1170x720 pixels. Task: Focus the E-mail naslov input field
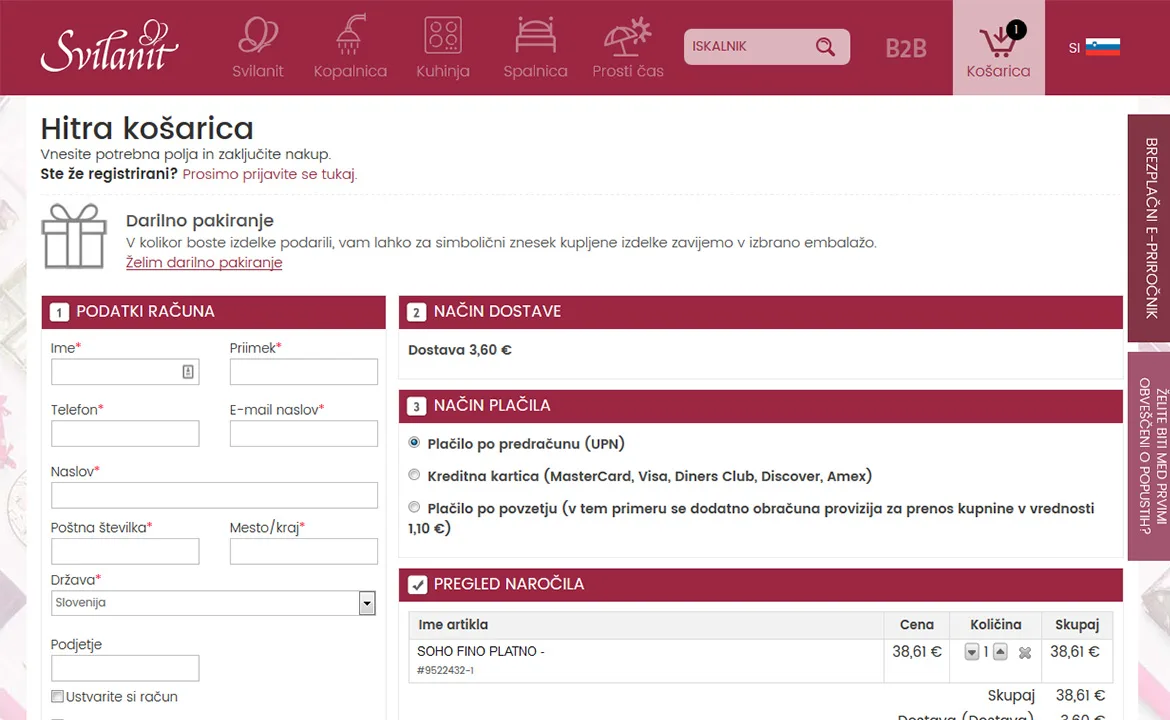tap(304, 433)
